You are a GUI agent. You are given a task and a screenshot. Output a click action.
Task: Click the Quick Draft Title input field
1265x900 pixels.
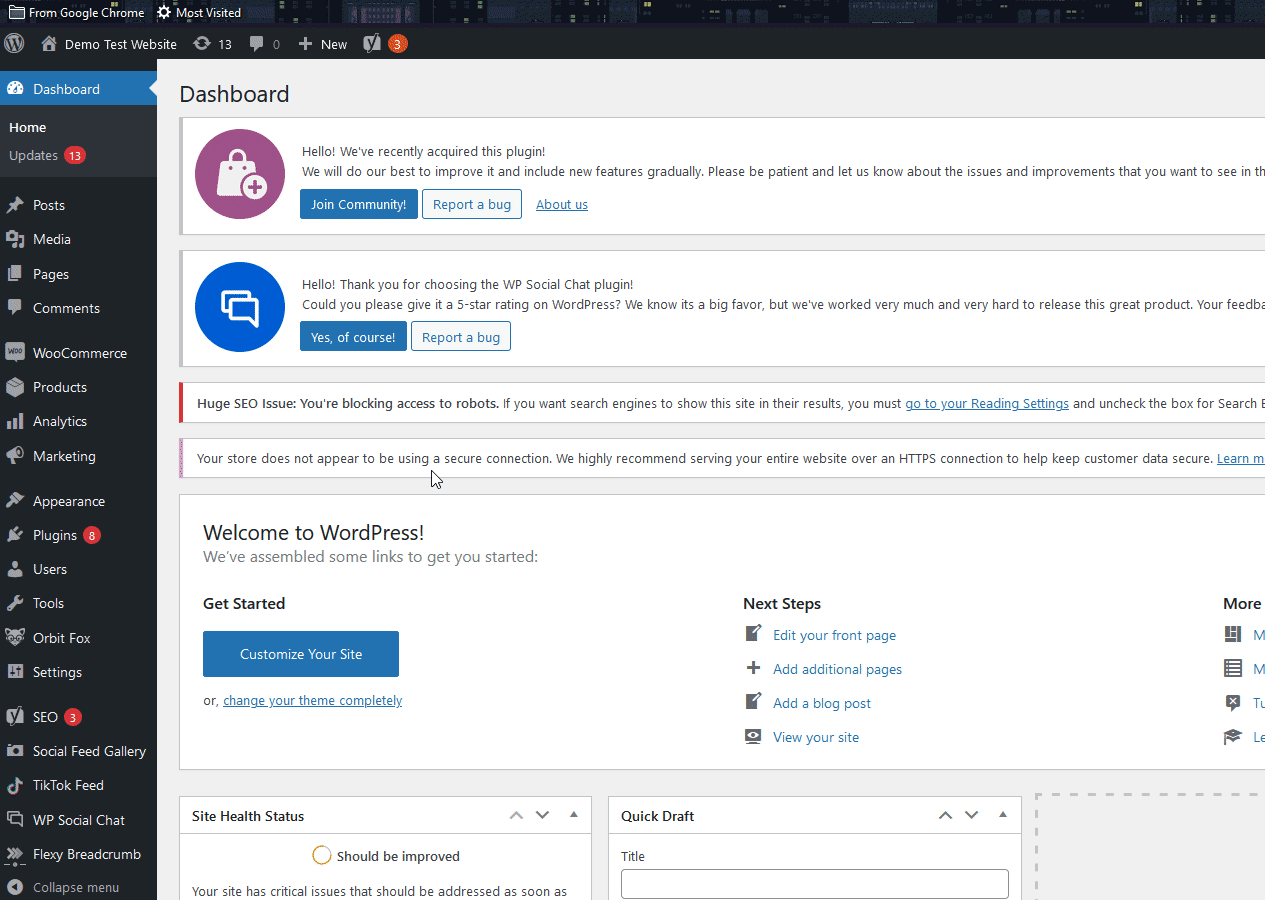click(x=815, y=884)
